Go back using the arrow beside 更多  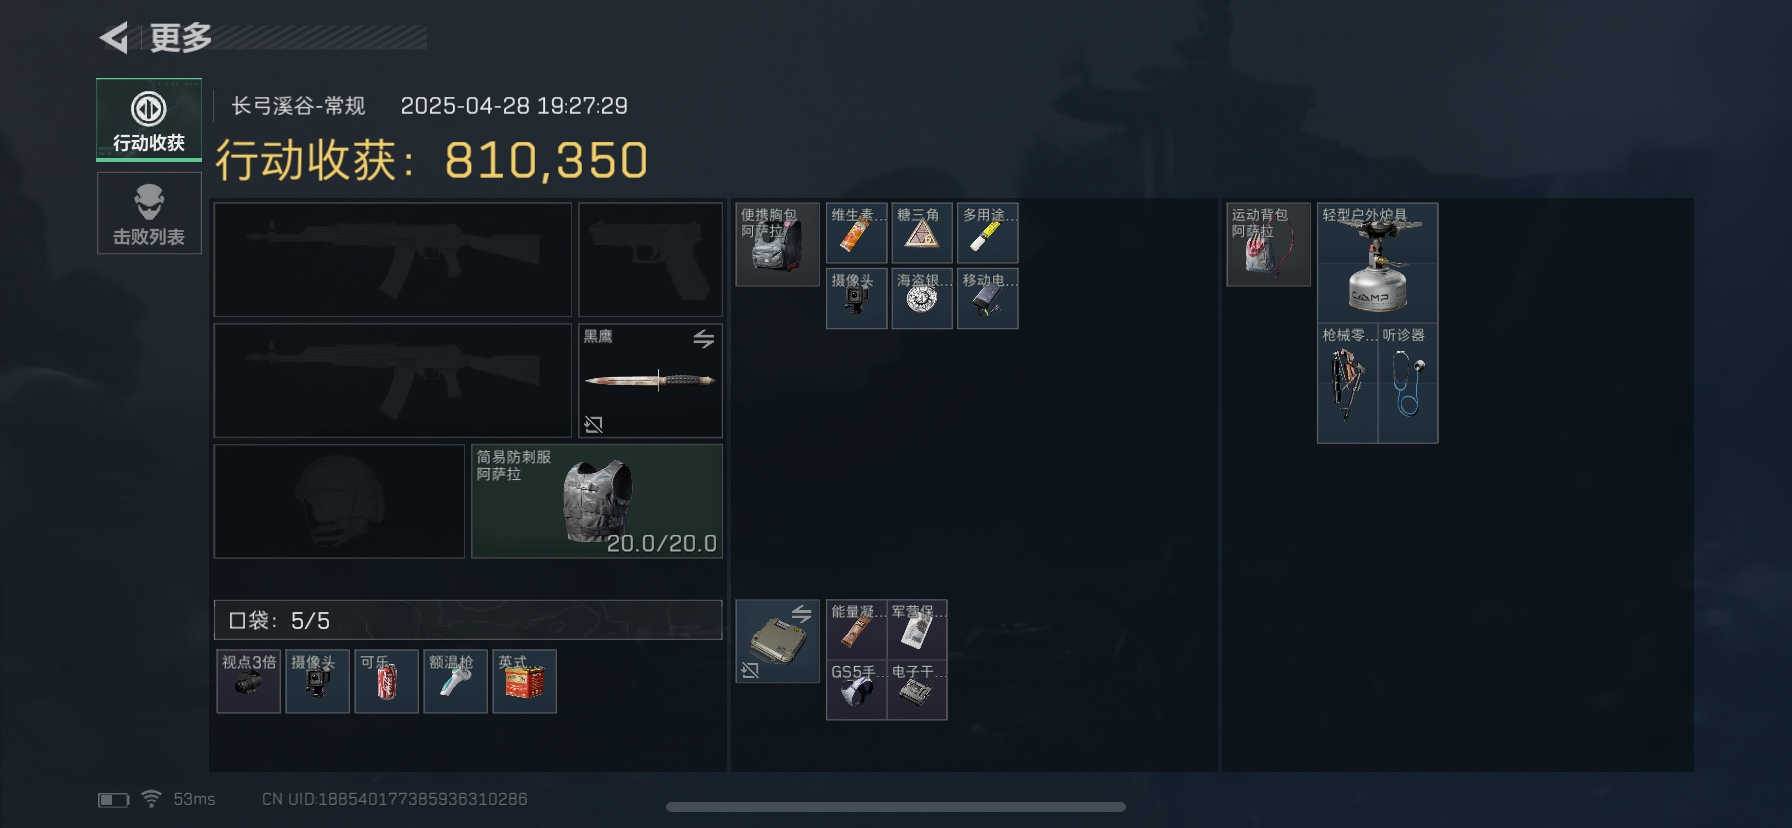tap(114, 38)
